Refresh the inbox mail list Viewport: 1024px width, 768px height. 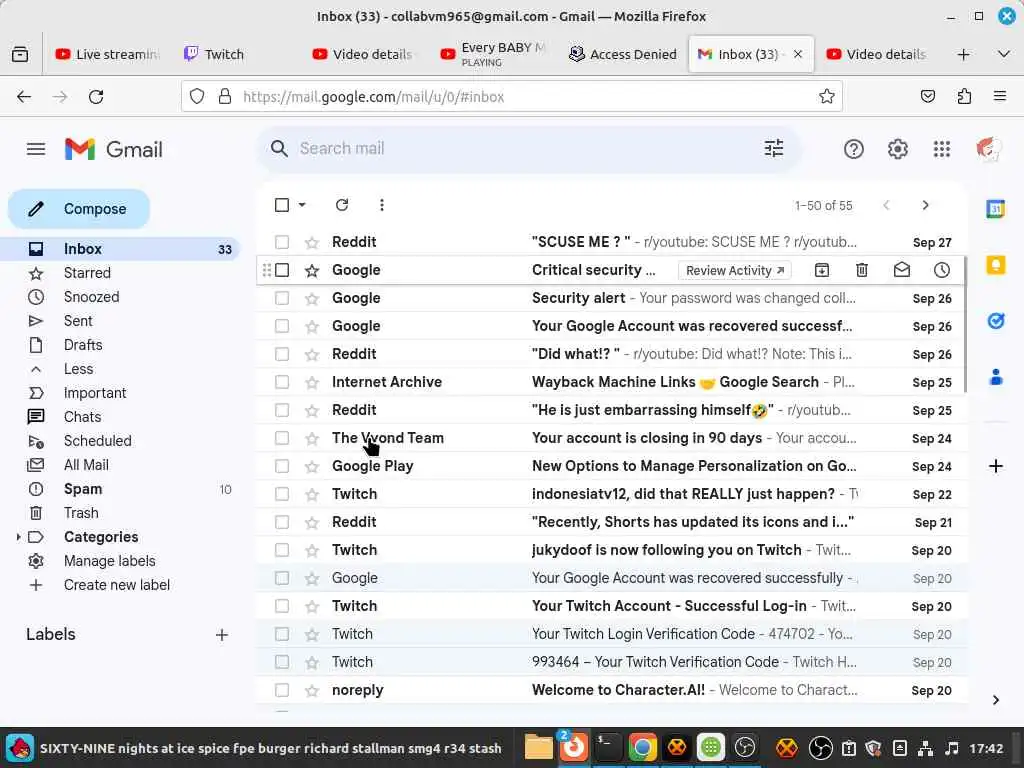tap(342, 205)
